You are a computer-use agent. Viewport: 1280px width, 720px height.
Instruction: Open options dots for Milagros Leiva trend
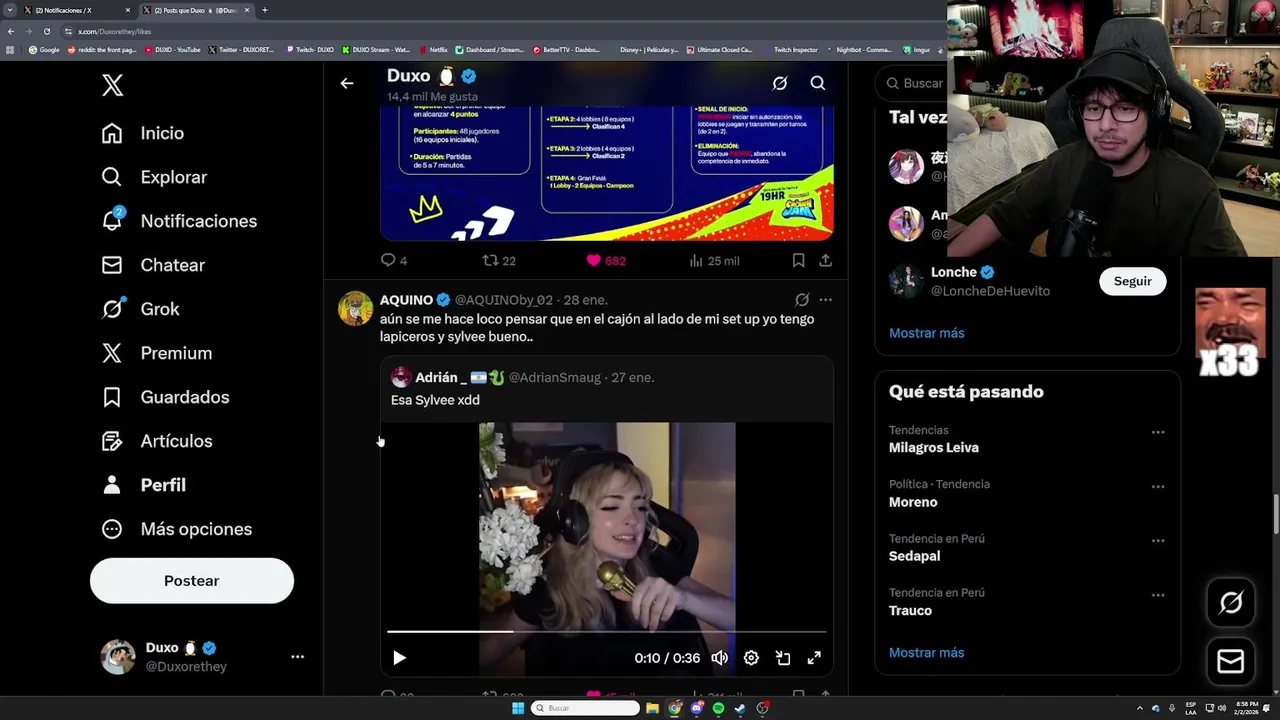point(1158,433)
